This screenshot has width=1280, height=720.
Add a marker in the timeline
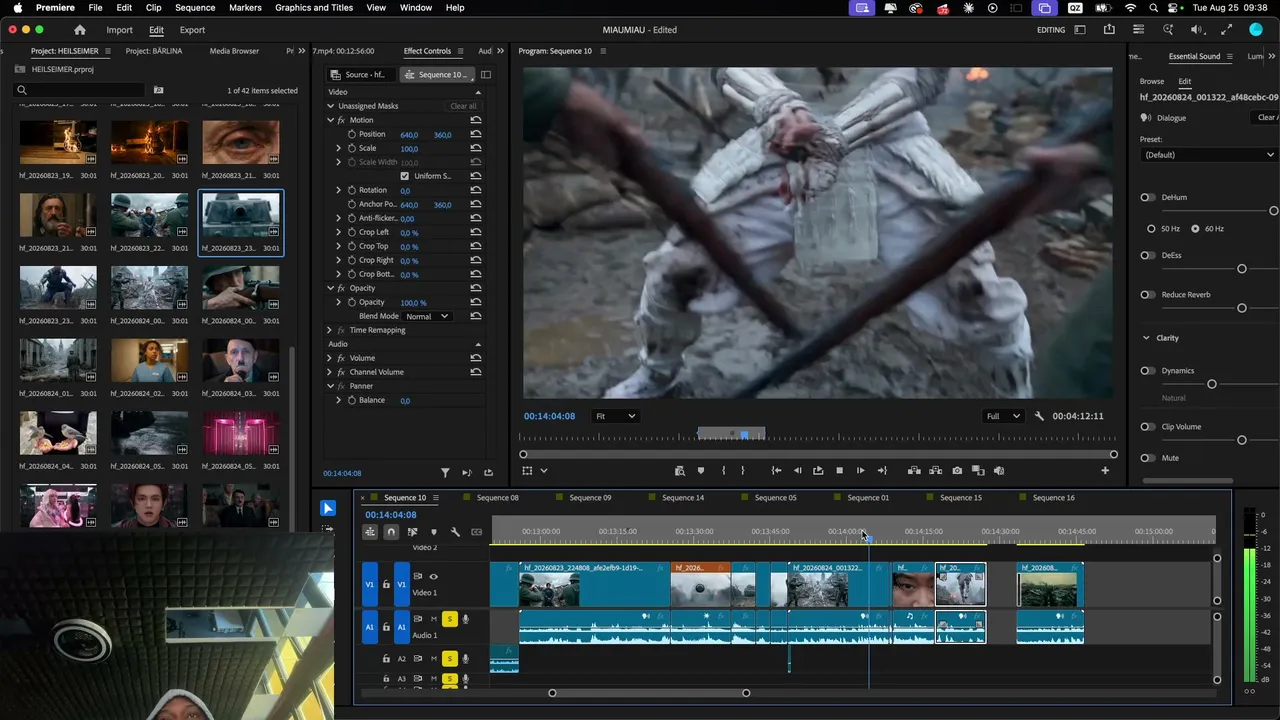pyautogui.click(x=433, y=532)
